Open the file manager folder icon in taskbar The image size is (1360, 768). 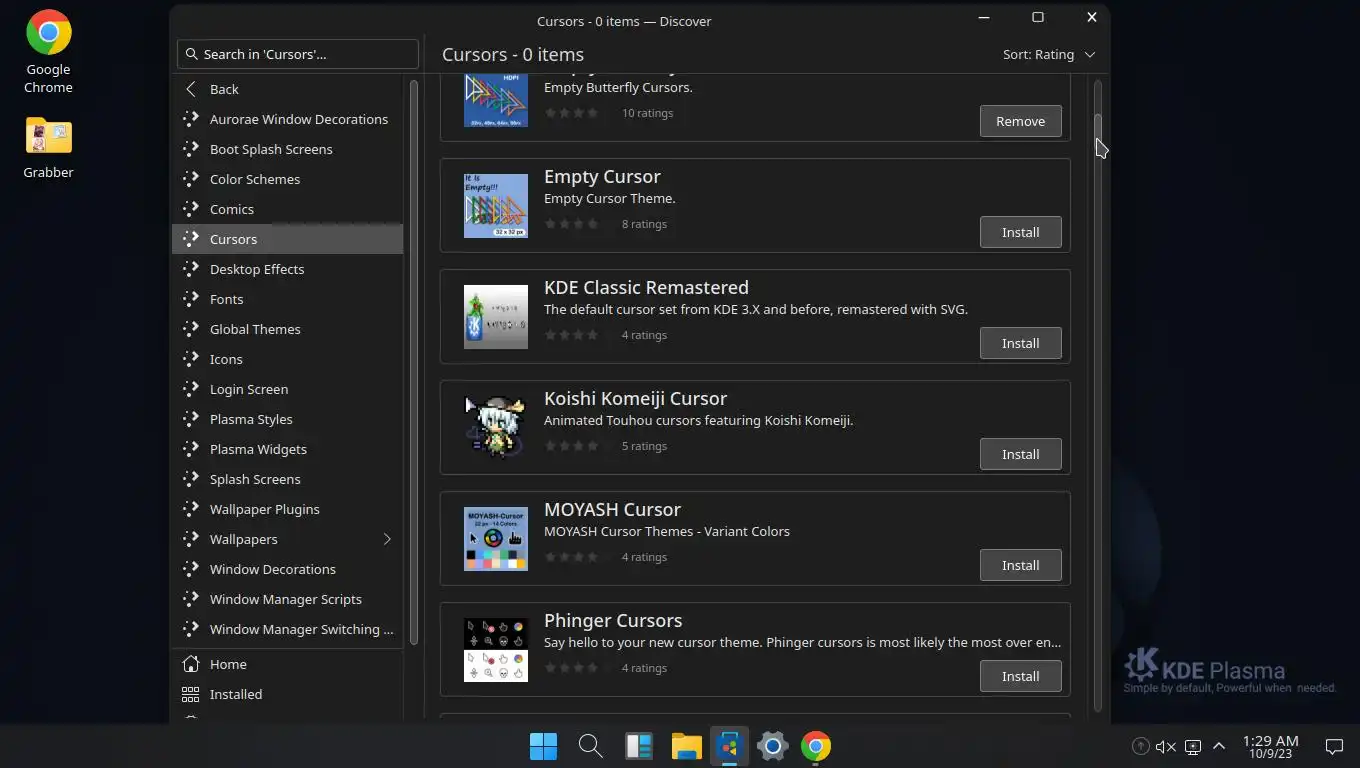pos(686,746)
